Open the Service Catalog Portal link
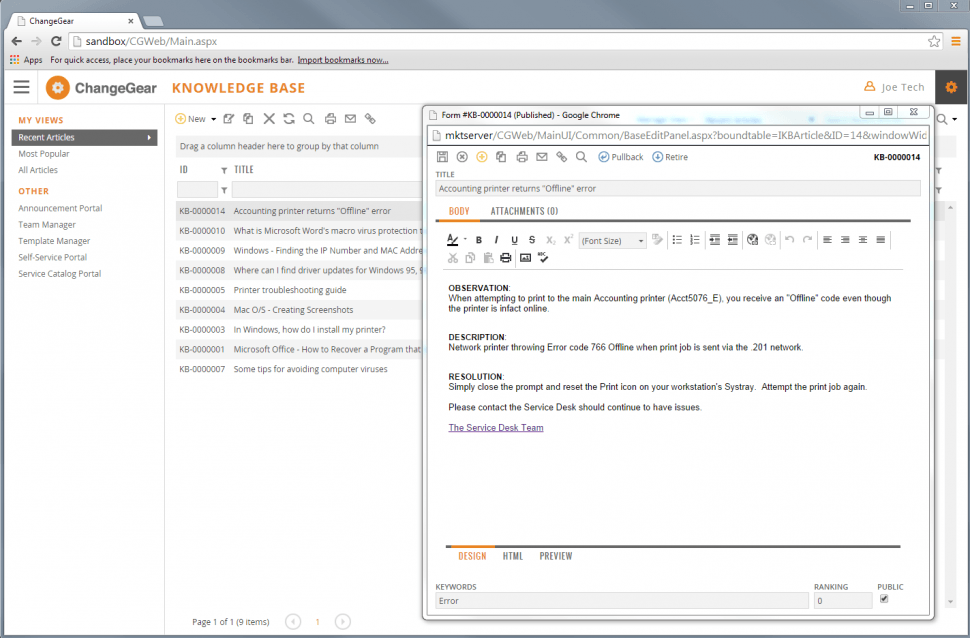Viewport: 970px width, 638px height. [x=59, y=274]
